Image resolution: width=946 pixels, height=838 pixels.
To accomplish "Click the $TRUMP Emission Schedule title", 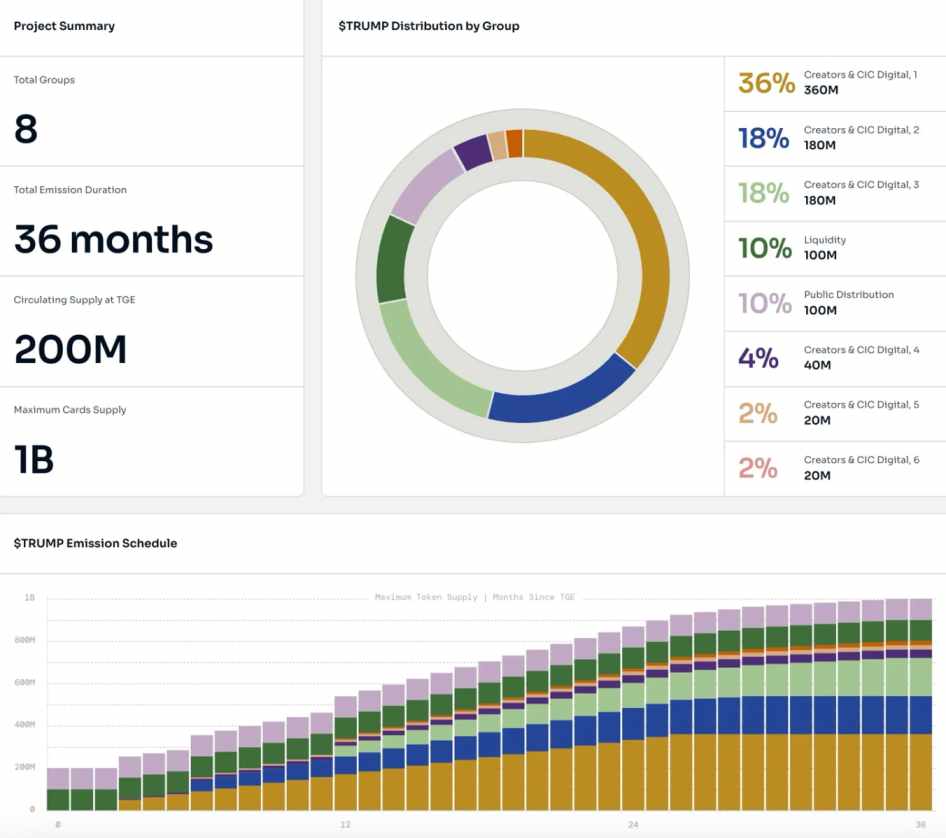I will pyautogui.click(x=95, y=543).
